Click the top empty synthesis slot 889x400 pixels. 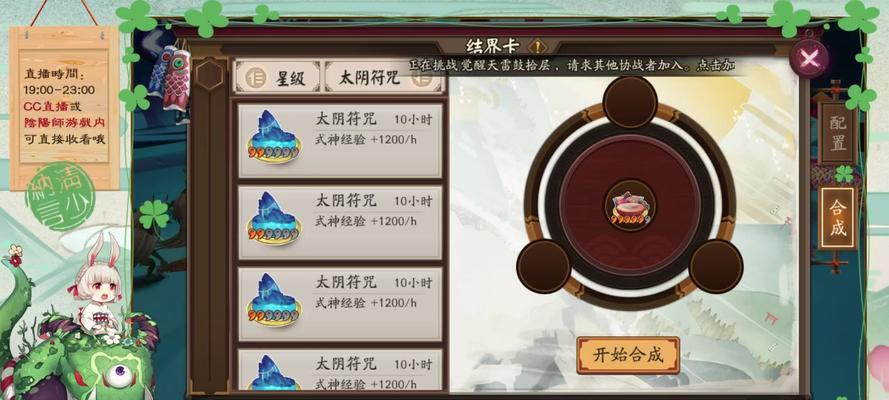point(629,102)
